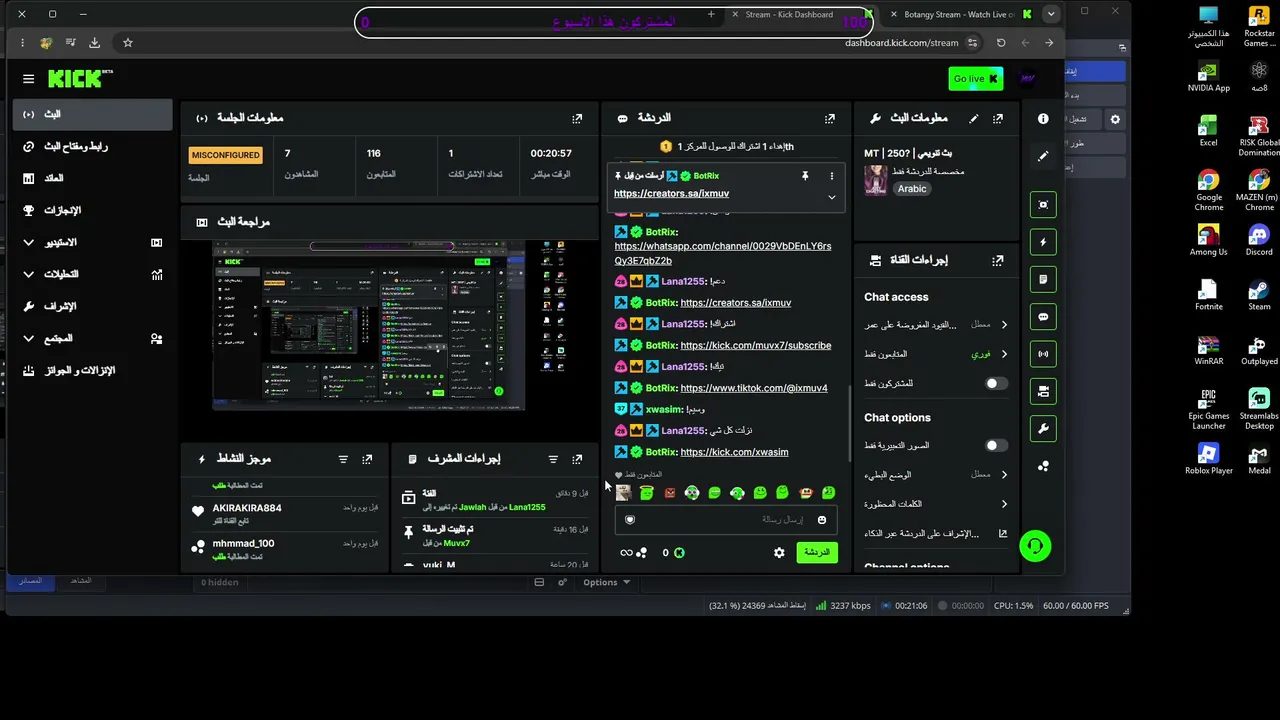Viewport: 1280px width, 720px height.
Task: Open Stream URL and key page
Action: 92,146
